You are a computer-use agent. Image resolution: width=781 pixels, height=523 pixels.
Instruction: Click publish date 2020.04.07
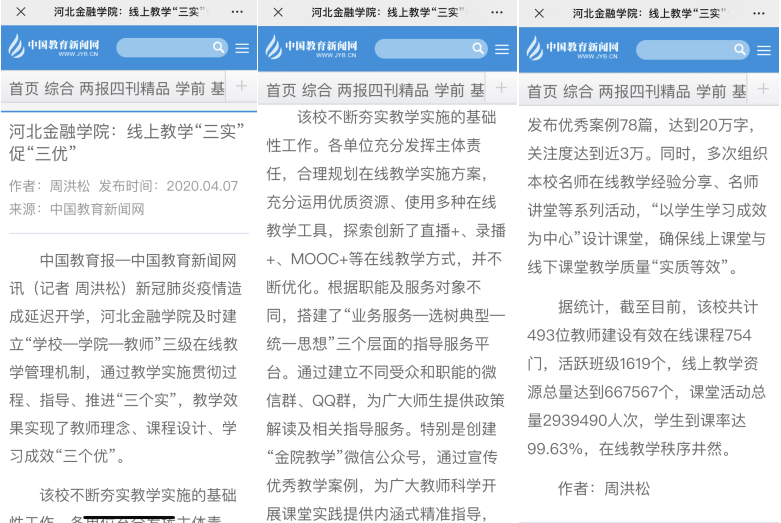click(202, 186)
